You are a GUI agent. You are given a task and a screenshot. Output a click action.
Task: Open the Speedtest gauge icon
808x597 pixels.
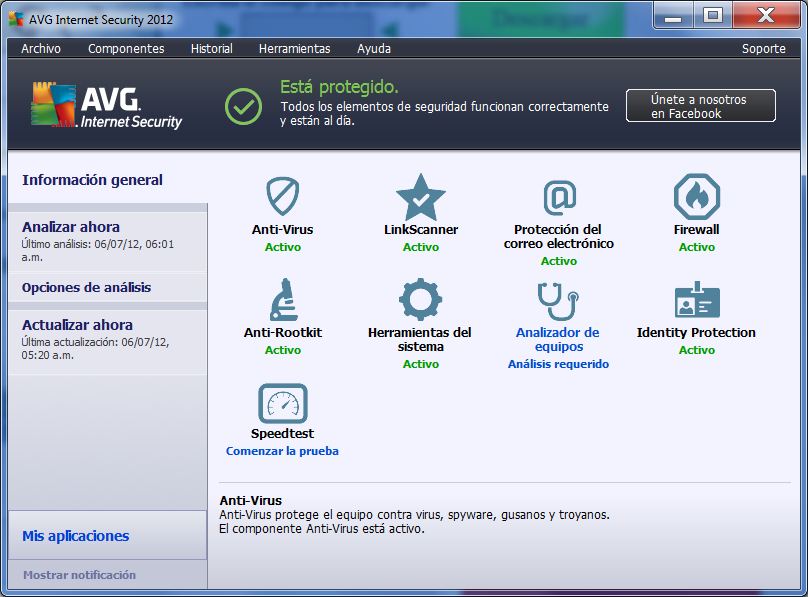click(x=283, y=403)
